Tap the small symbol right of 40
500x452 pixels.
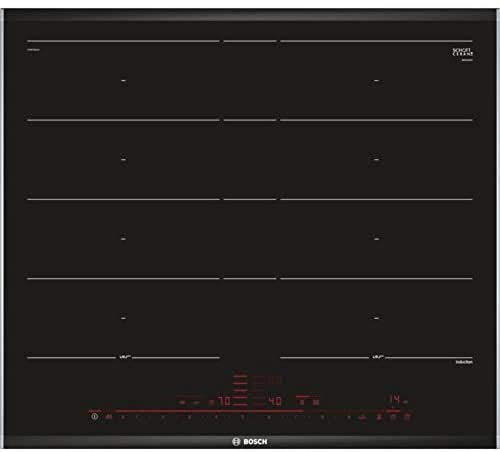[x=301, y=402]
